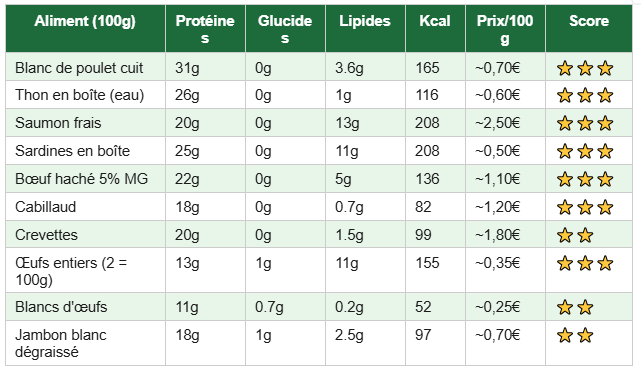
Task: Select the Œufs entiers star score
Action: [x=585, y=263]
